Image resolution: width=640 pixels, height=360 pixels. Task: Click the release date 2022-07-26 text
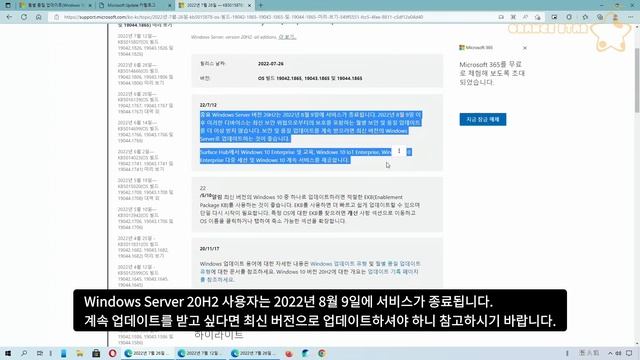point(271,64)
